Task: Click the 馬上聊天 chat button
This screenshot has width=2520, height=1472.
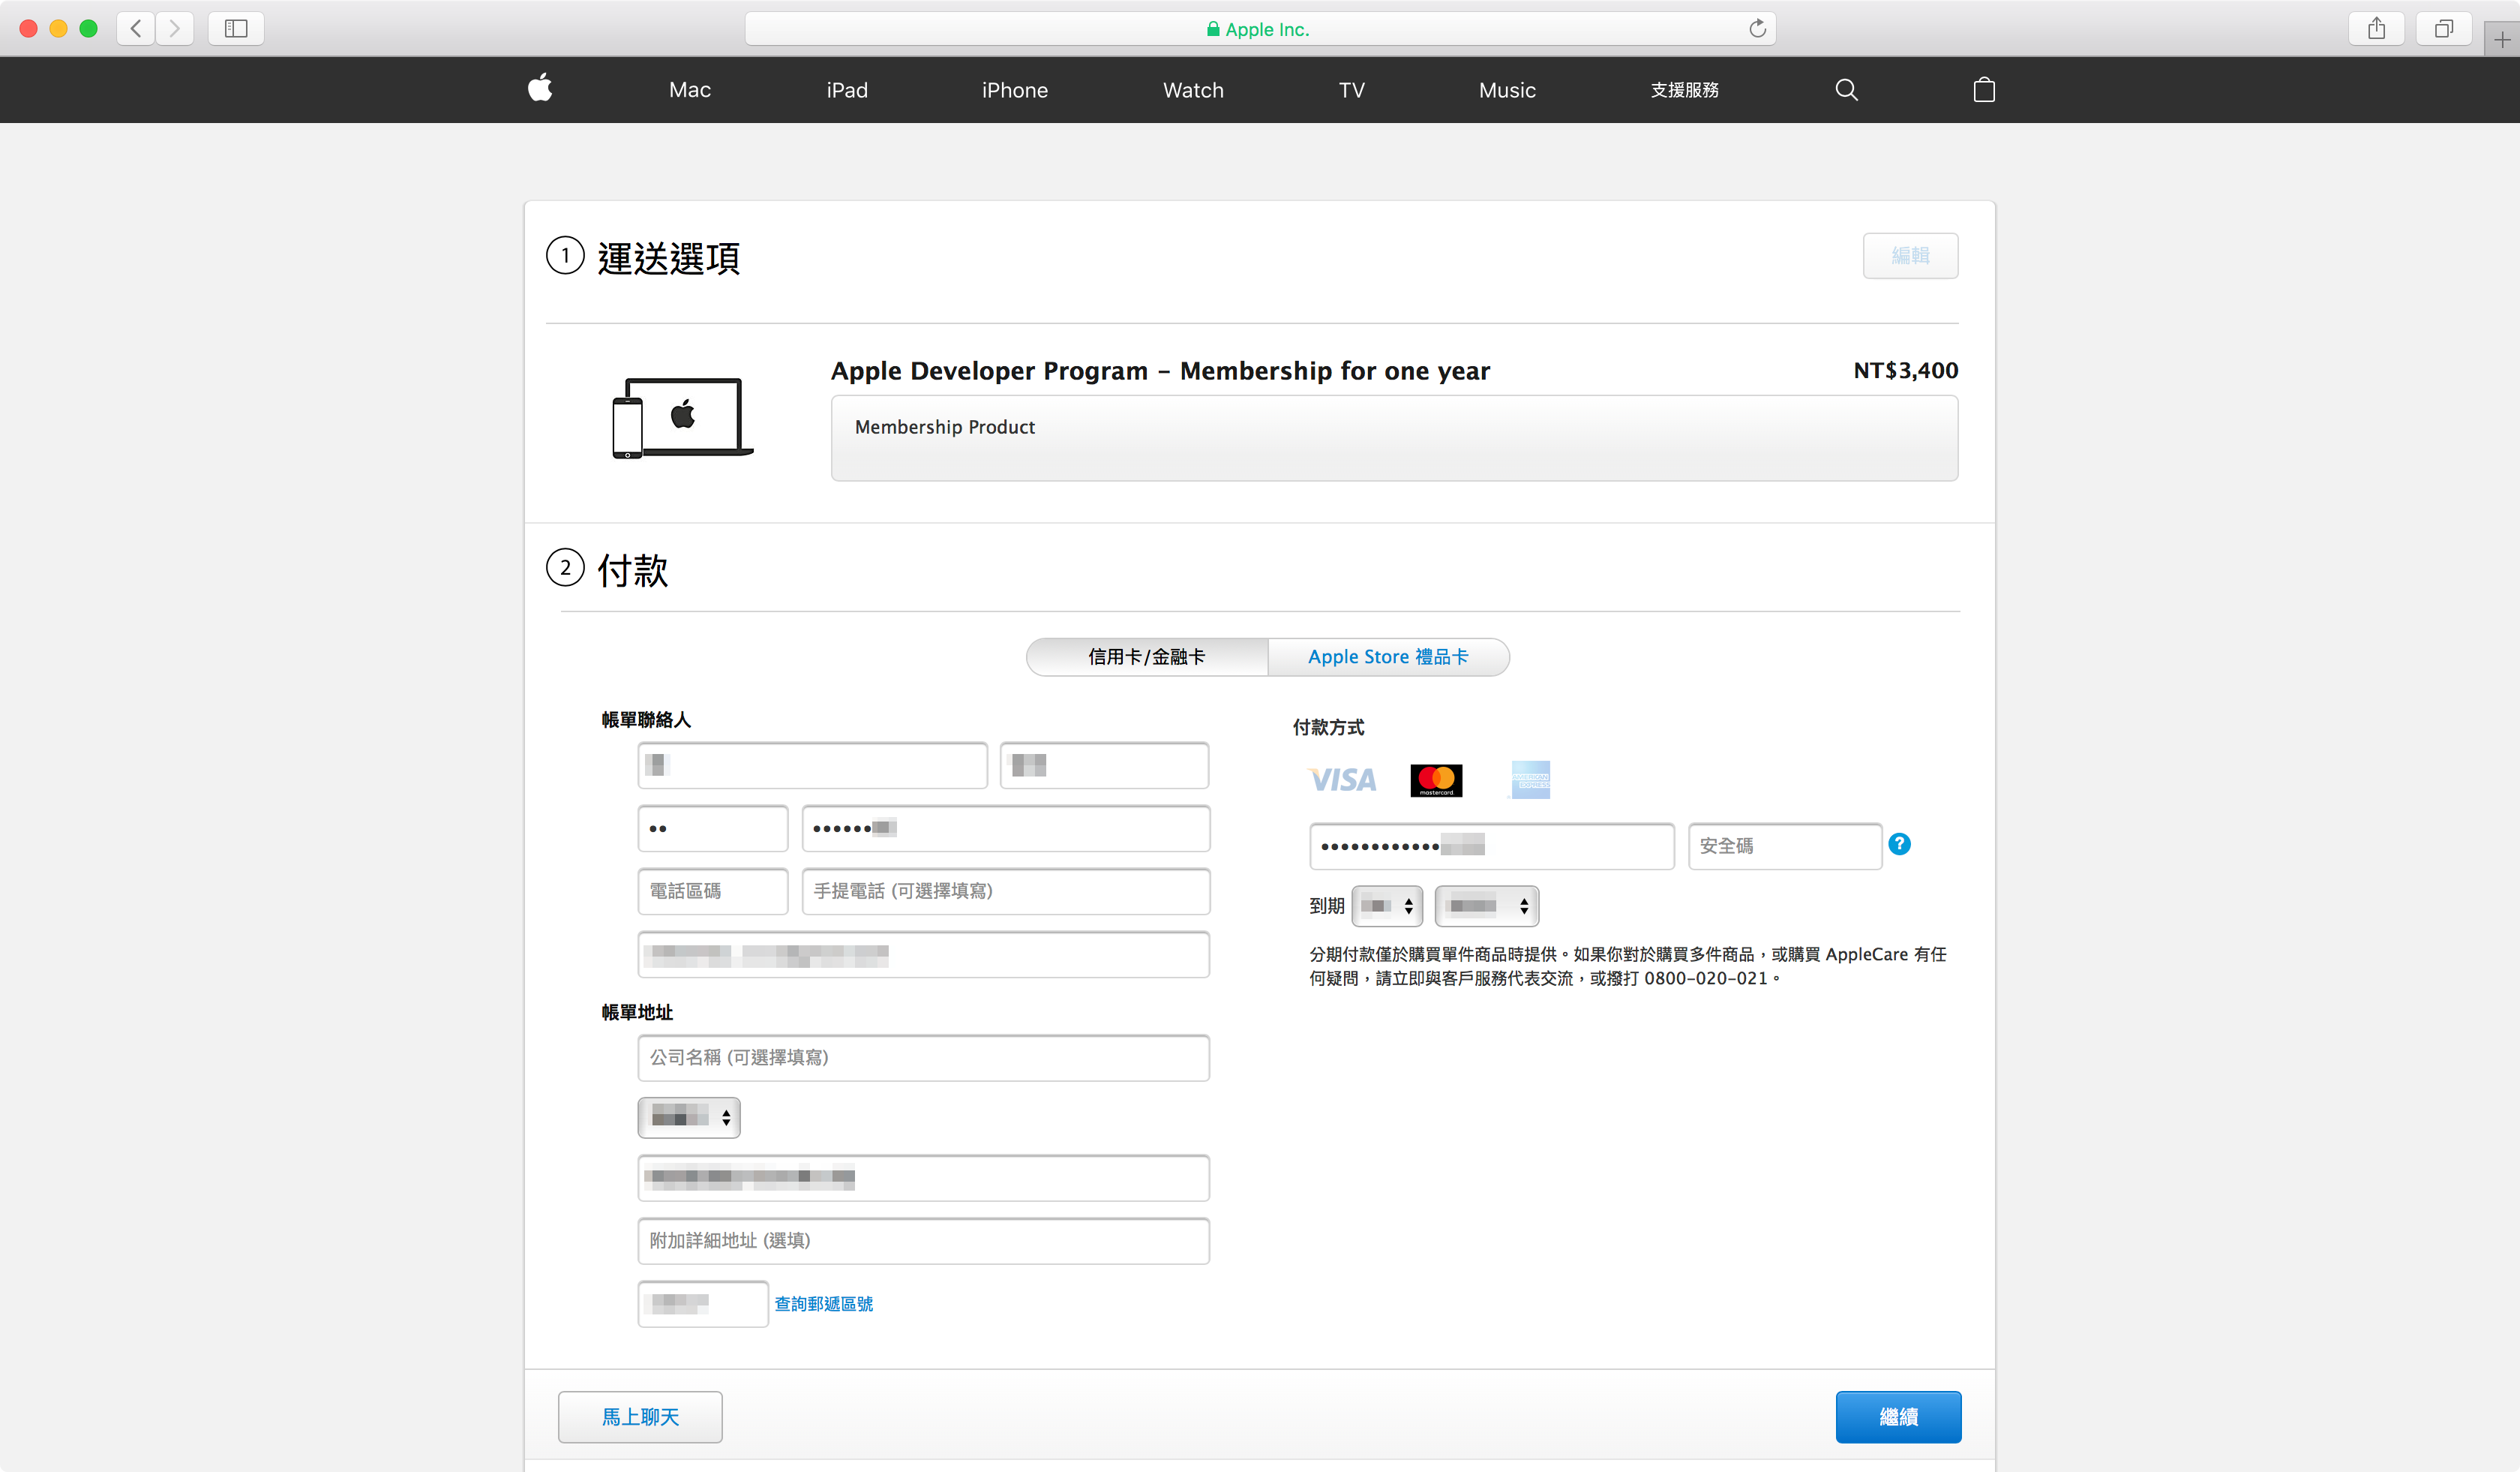Action: point(640,1417)
